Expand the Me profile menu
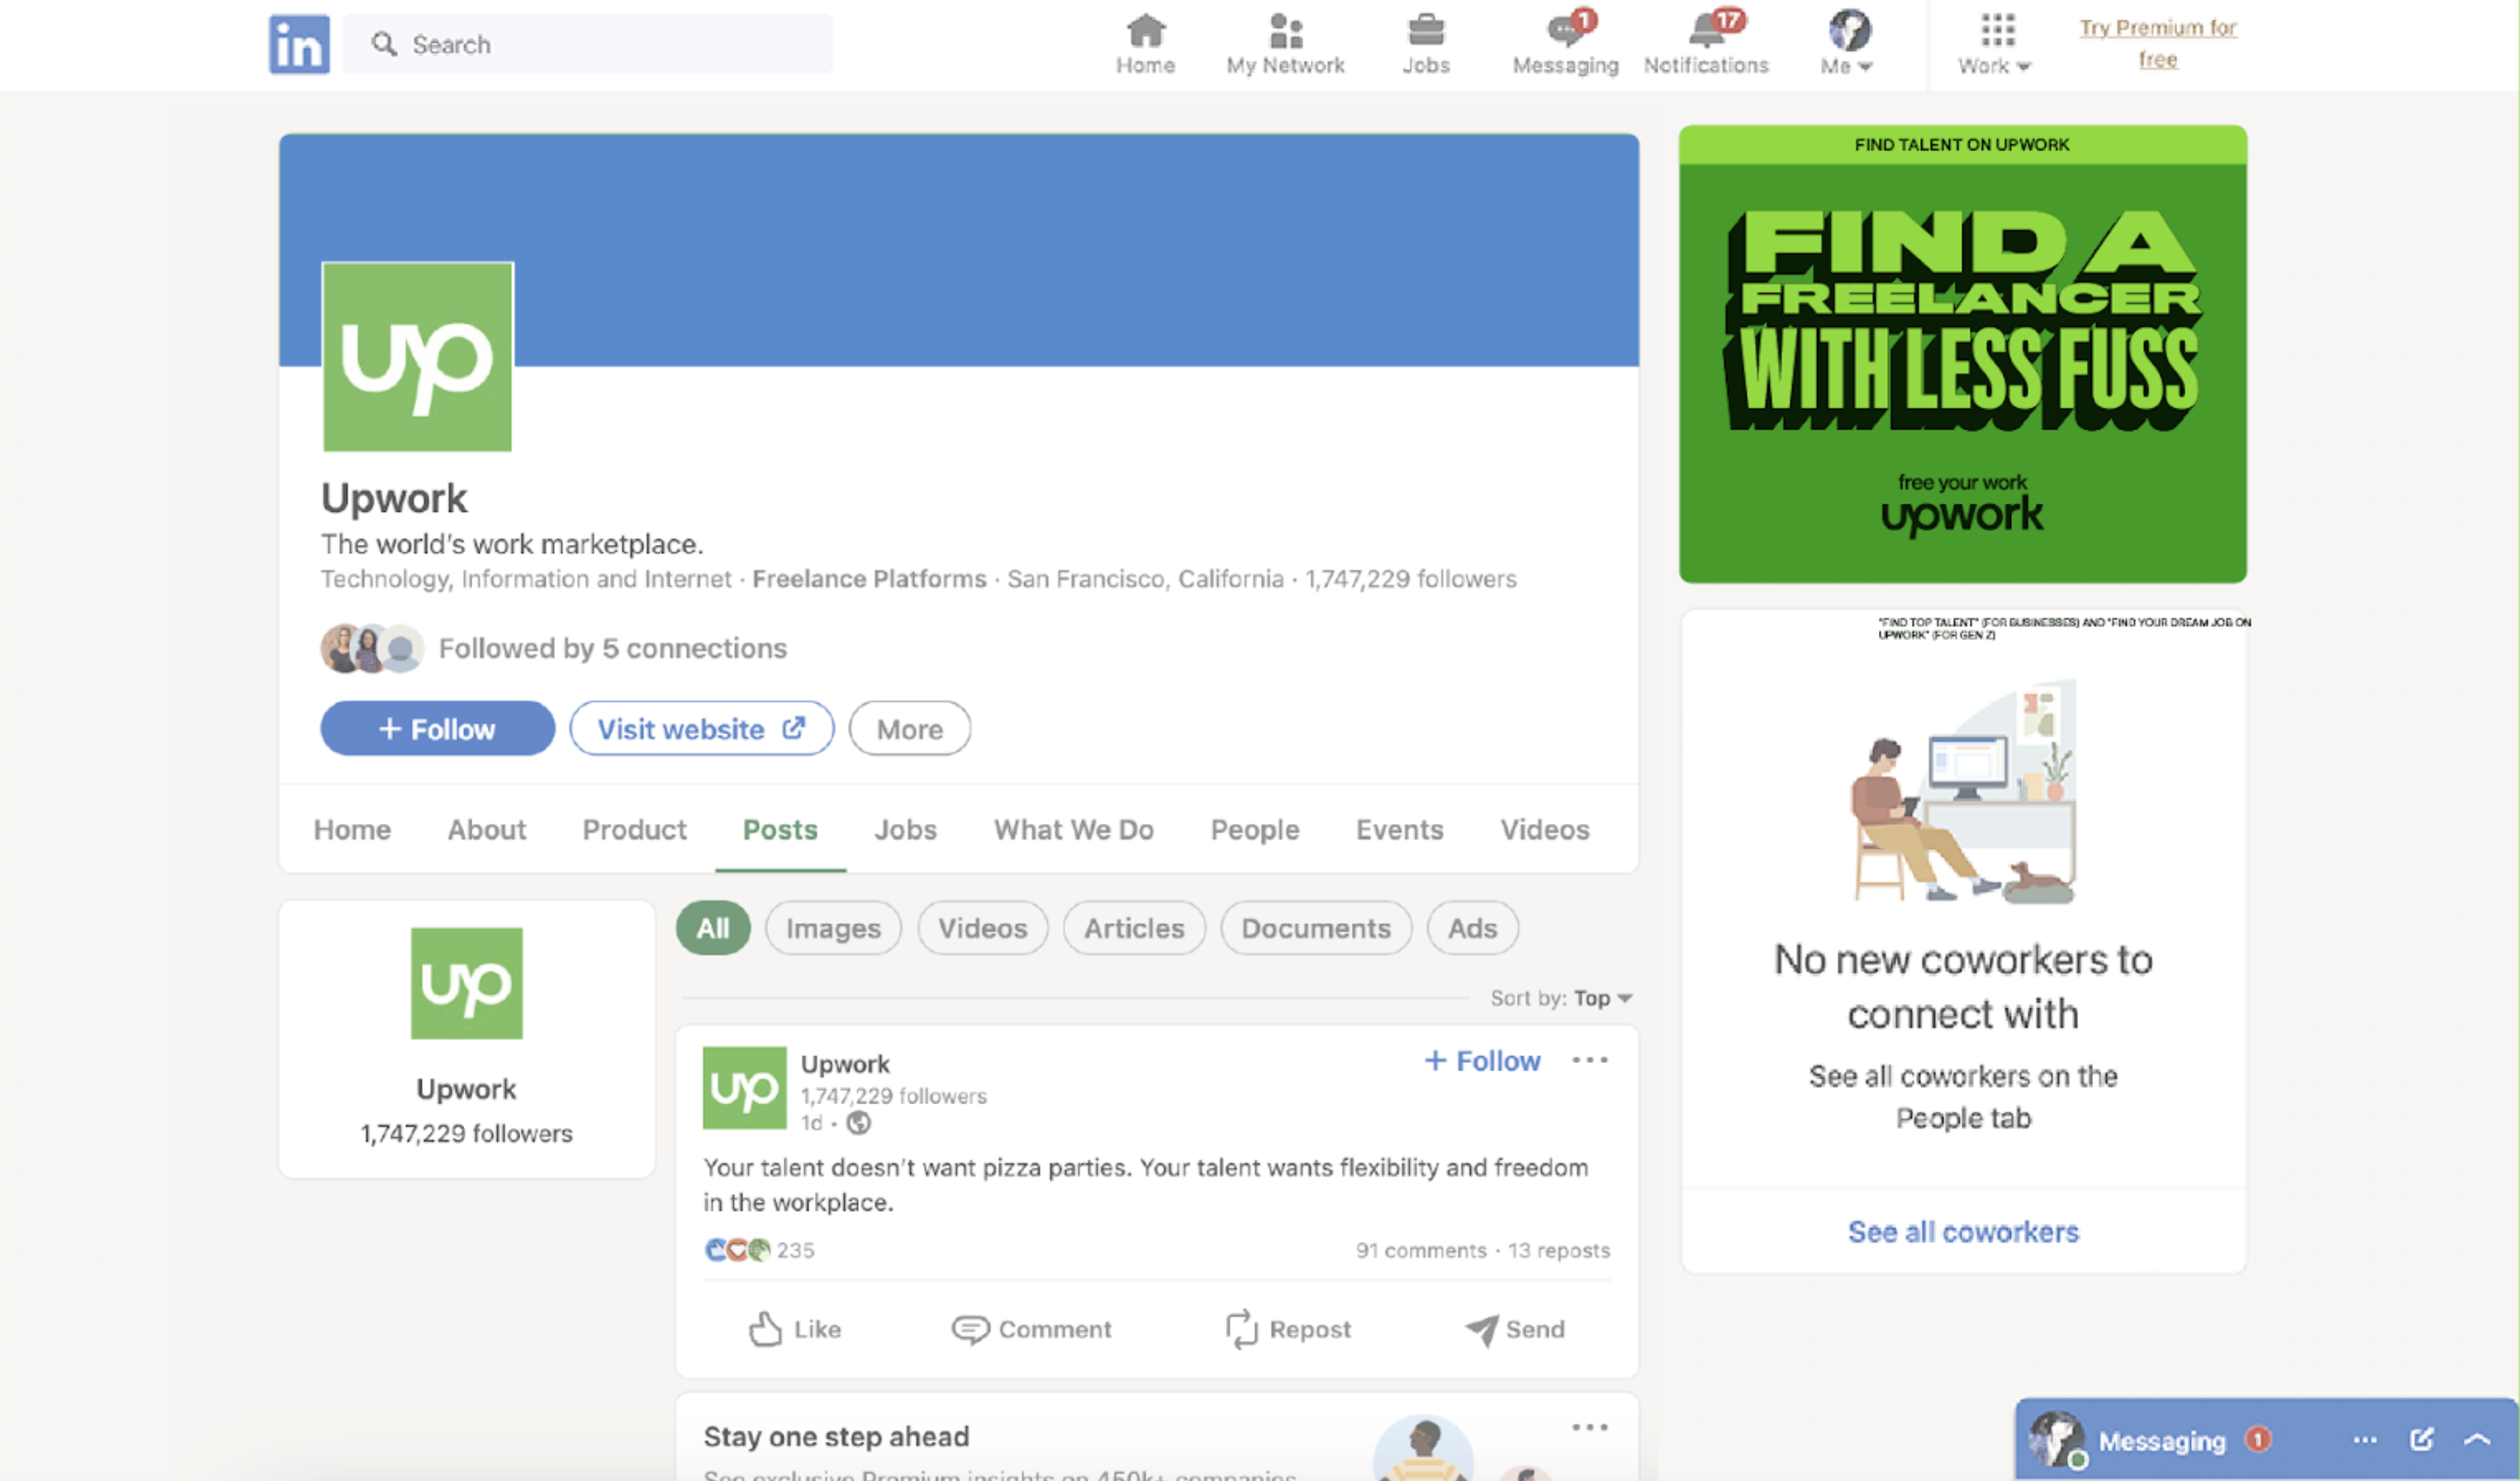Screen dimensions: 2520x1481 pyautogui.click(x=1848, y=44)
